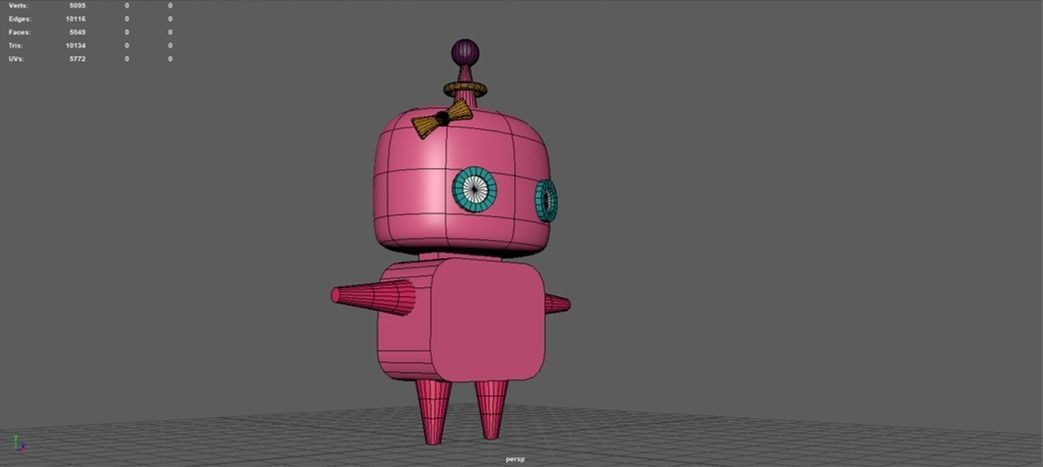Click the edge count value 10116
1043x467 pixels.
[x=75, y=19]
